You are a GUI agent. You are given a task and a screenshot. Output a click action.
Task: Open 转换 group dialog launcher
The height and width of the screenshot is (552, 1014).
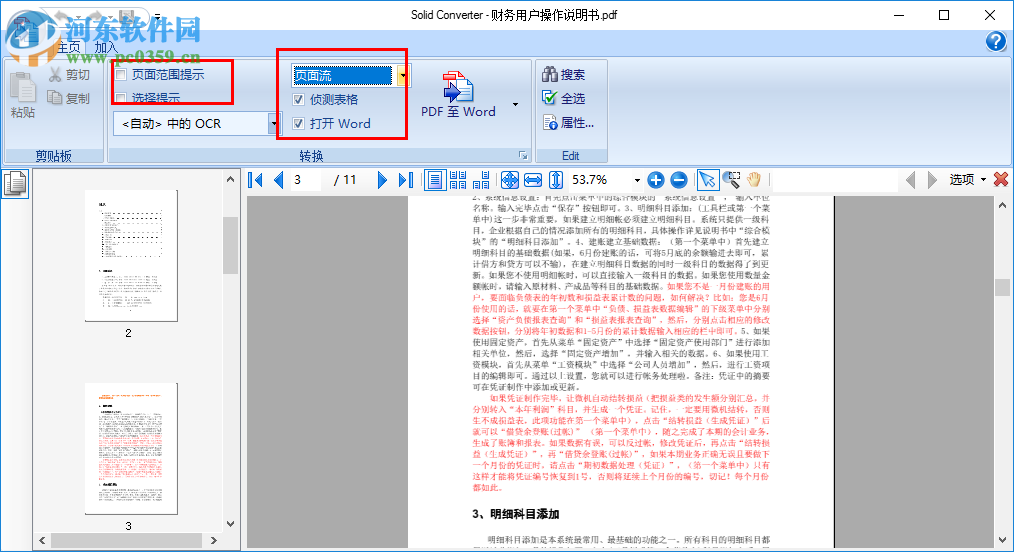[x=523, y=156]
